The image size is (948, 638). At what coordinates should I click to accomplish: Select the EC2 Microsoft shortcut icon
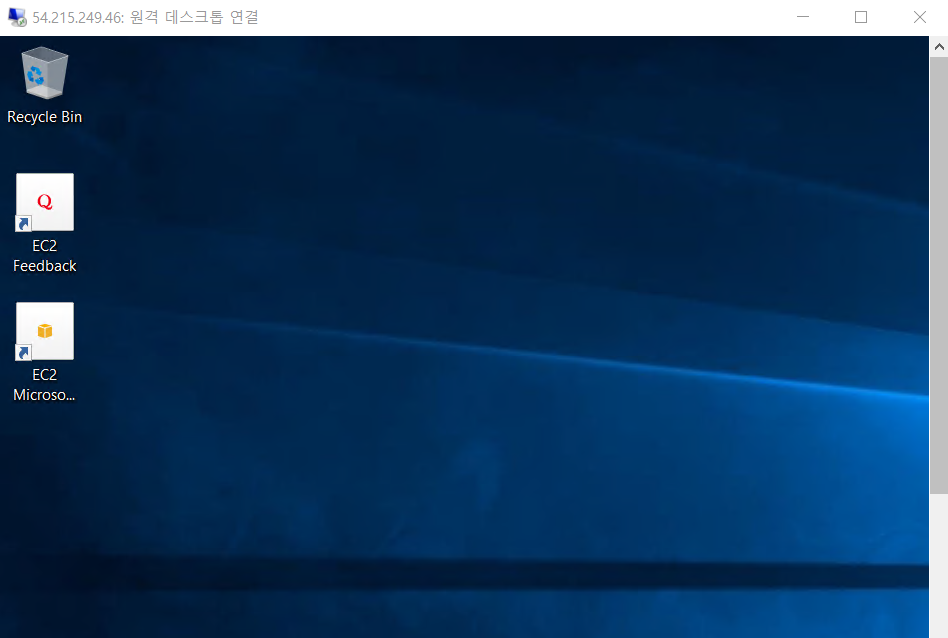pyautogui.click(x=45, y=331)
